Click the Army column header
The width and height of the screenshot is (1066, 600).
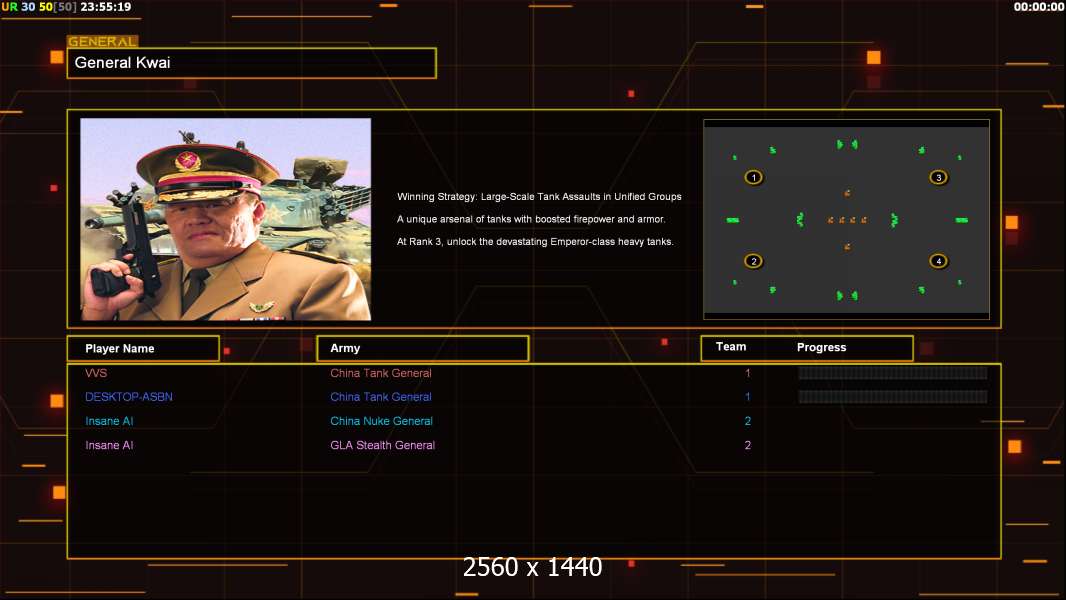(x=422, y=349)
